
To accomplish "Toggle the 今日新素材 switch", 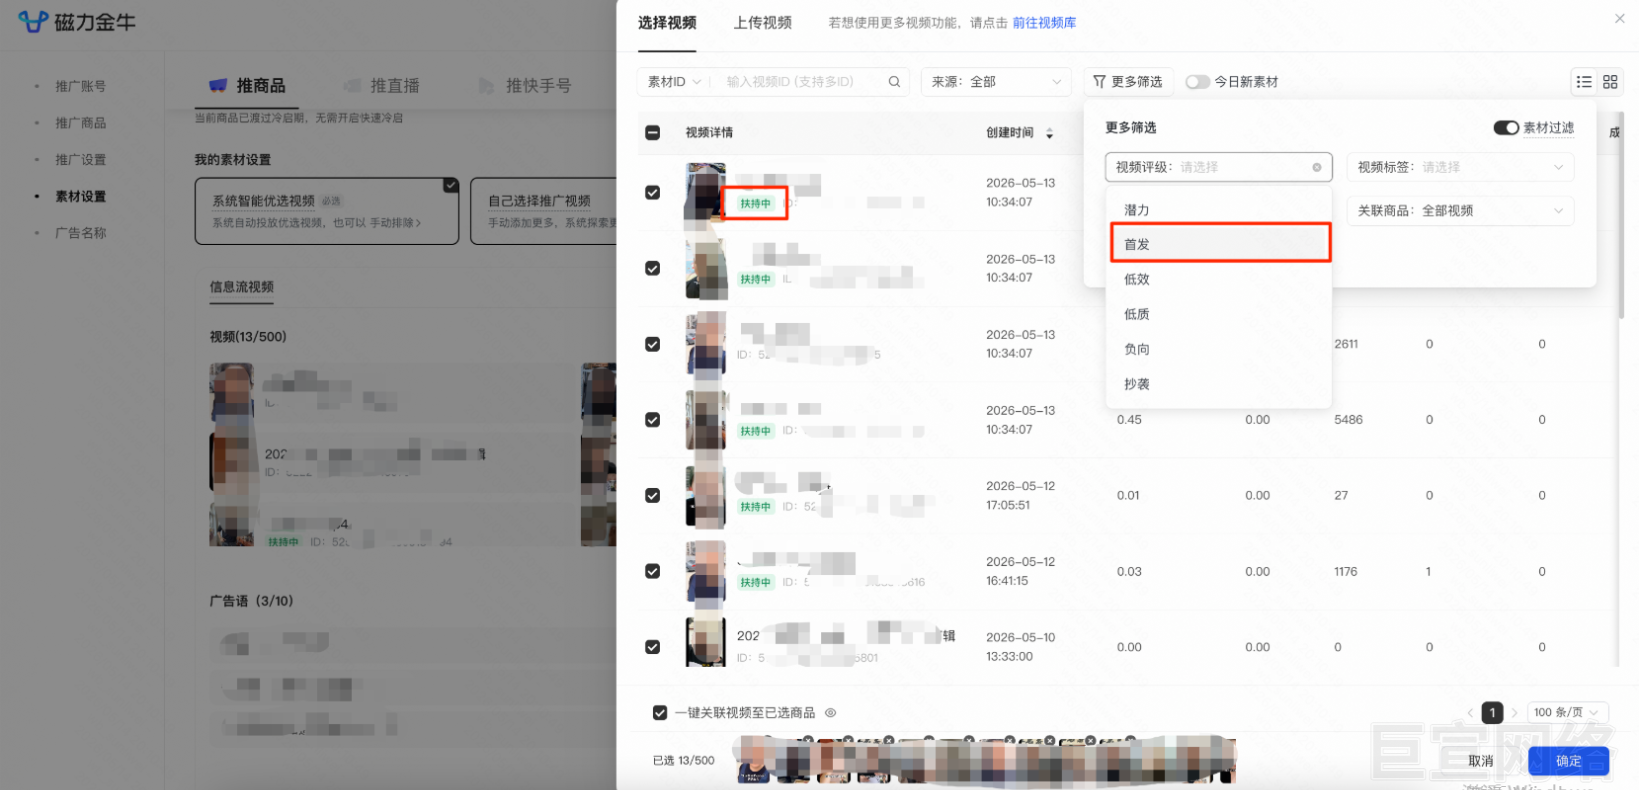I will point(1197,82).
